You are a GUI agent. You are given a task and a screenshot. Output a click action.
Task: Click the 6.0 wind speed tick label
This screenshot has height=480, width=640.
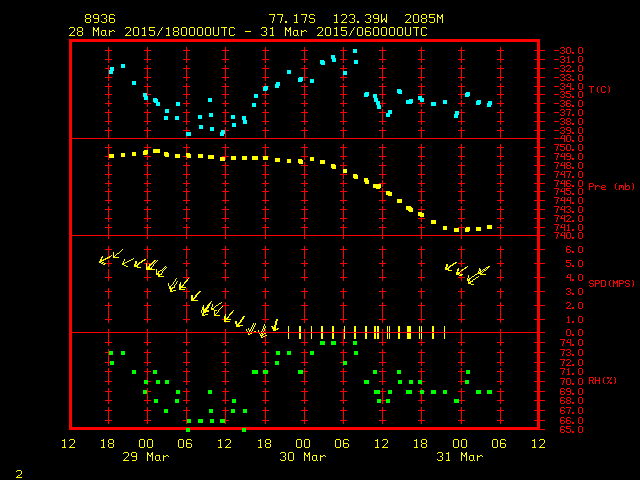click(x=574, y=250)
